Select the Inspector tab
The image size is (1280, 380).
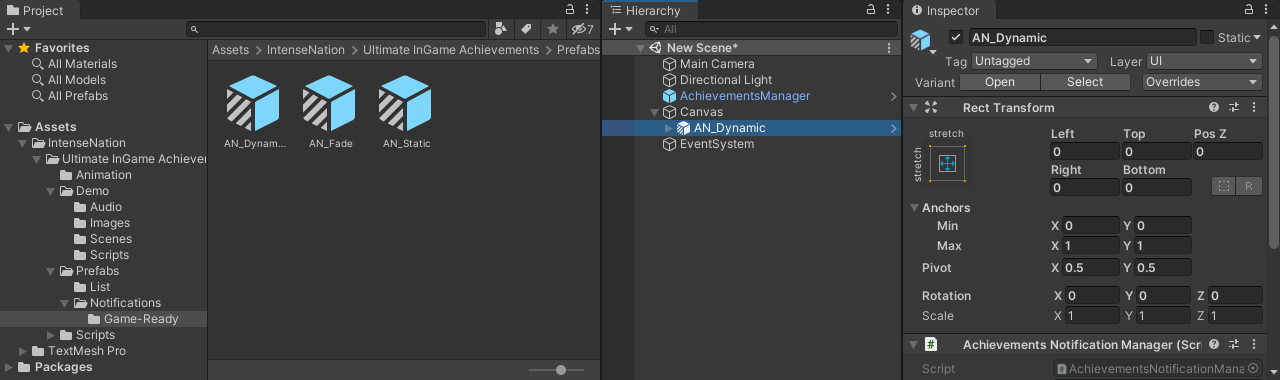pos(946,10)
